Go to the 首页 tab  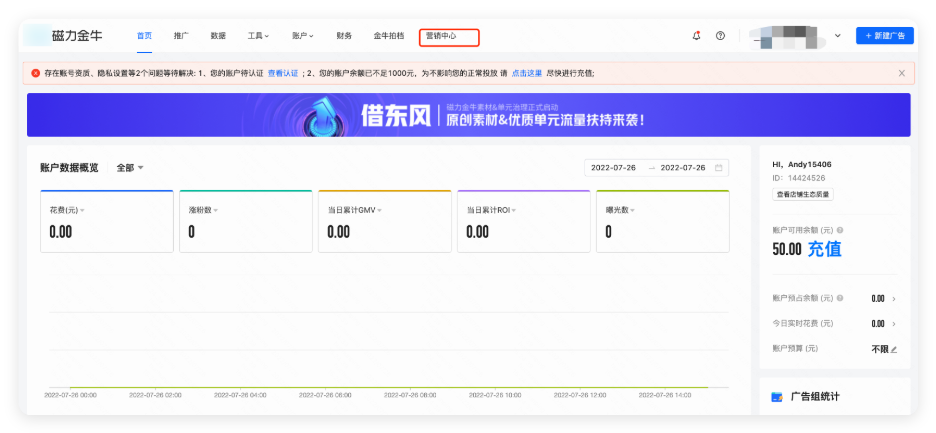pos(144,36)
